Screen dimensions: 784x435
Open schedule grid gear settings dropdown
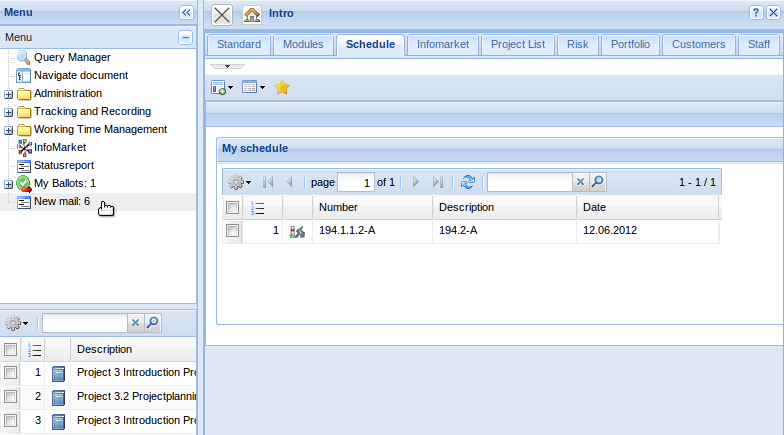(x=240, y=182)
